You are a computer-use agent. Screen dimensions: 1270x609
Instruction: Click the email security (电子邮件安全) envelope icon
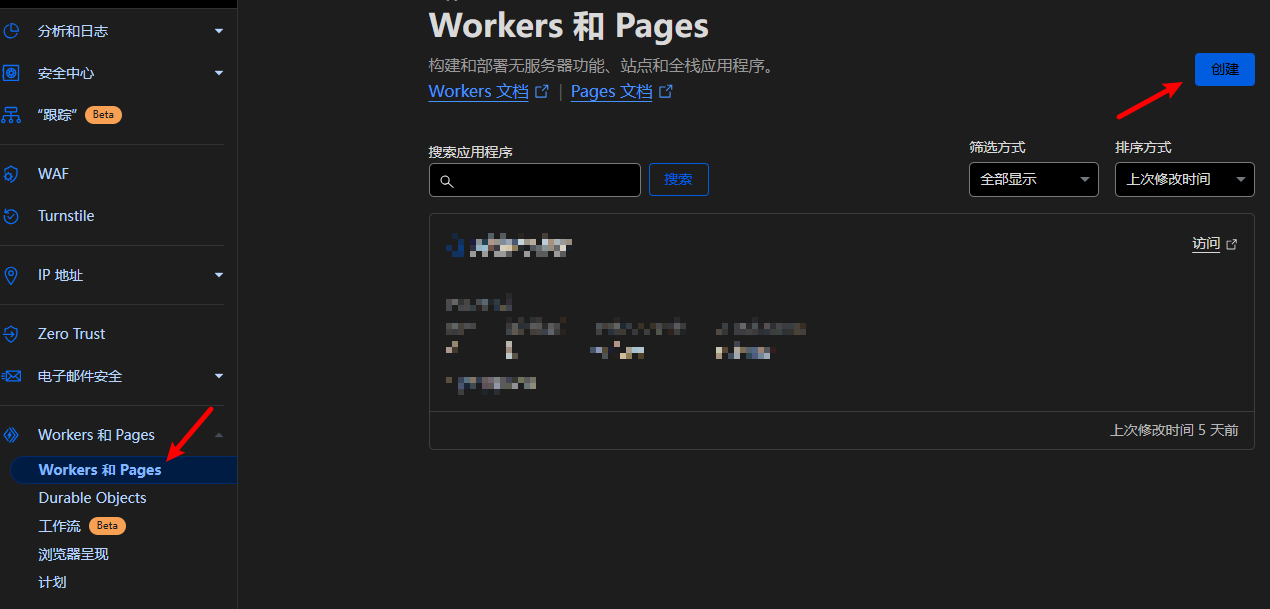(11, 376)
